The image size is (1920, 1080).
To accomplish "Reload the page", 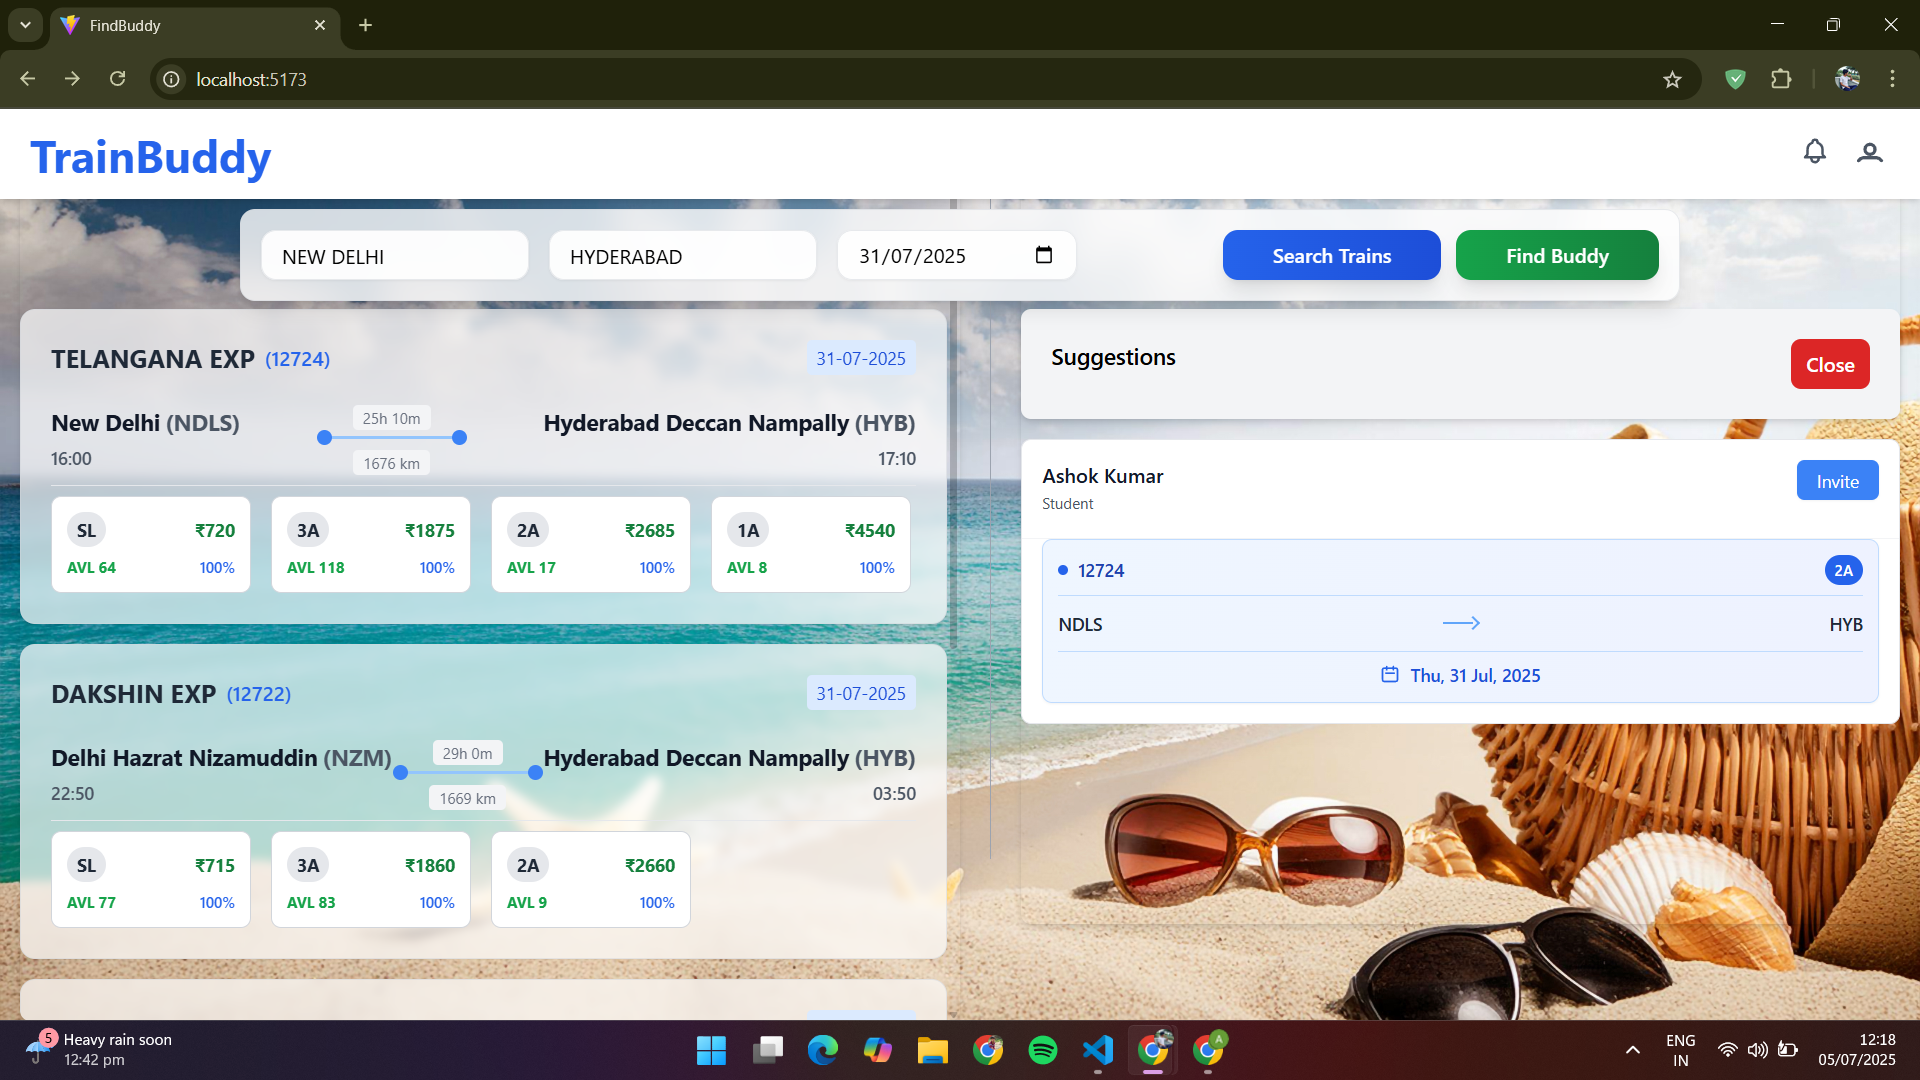I will 117,79.
